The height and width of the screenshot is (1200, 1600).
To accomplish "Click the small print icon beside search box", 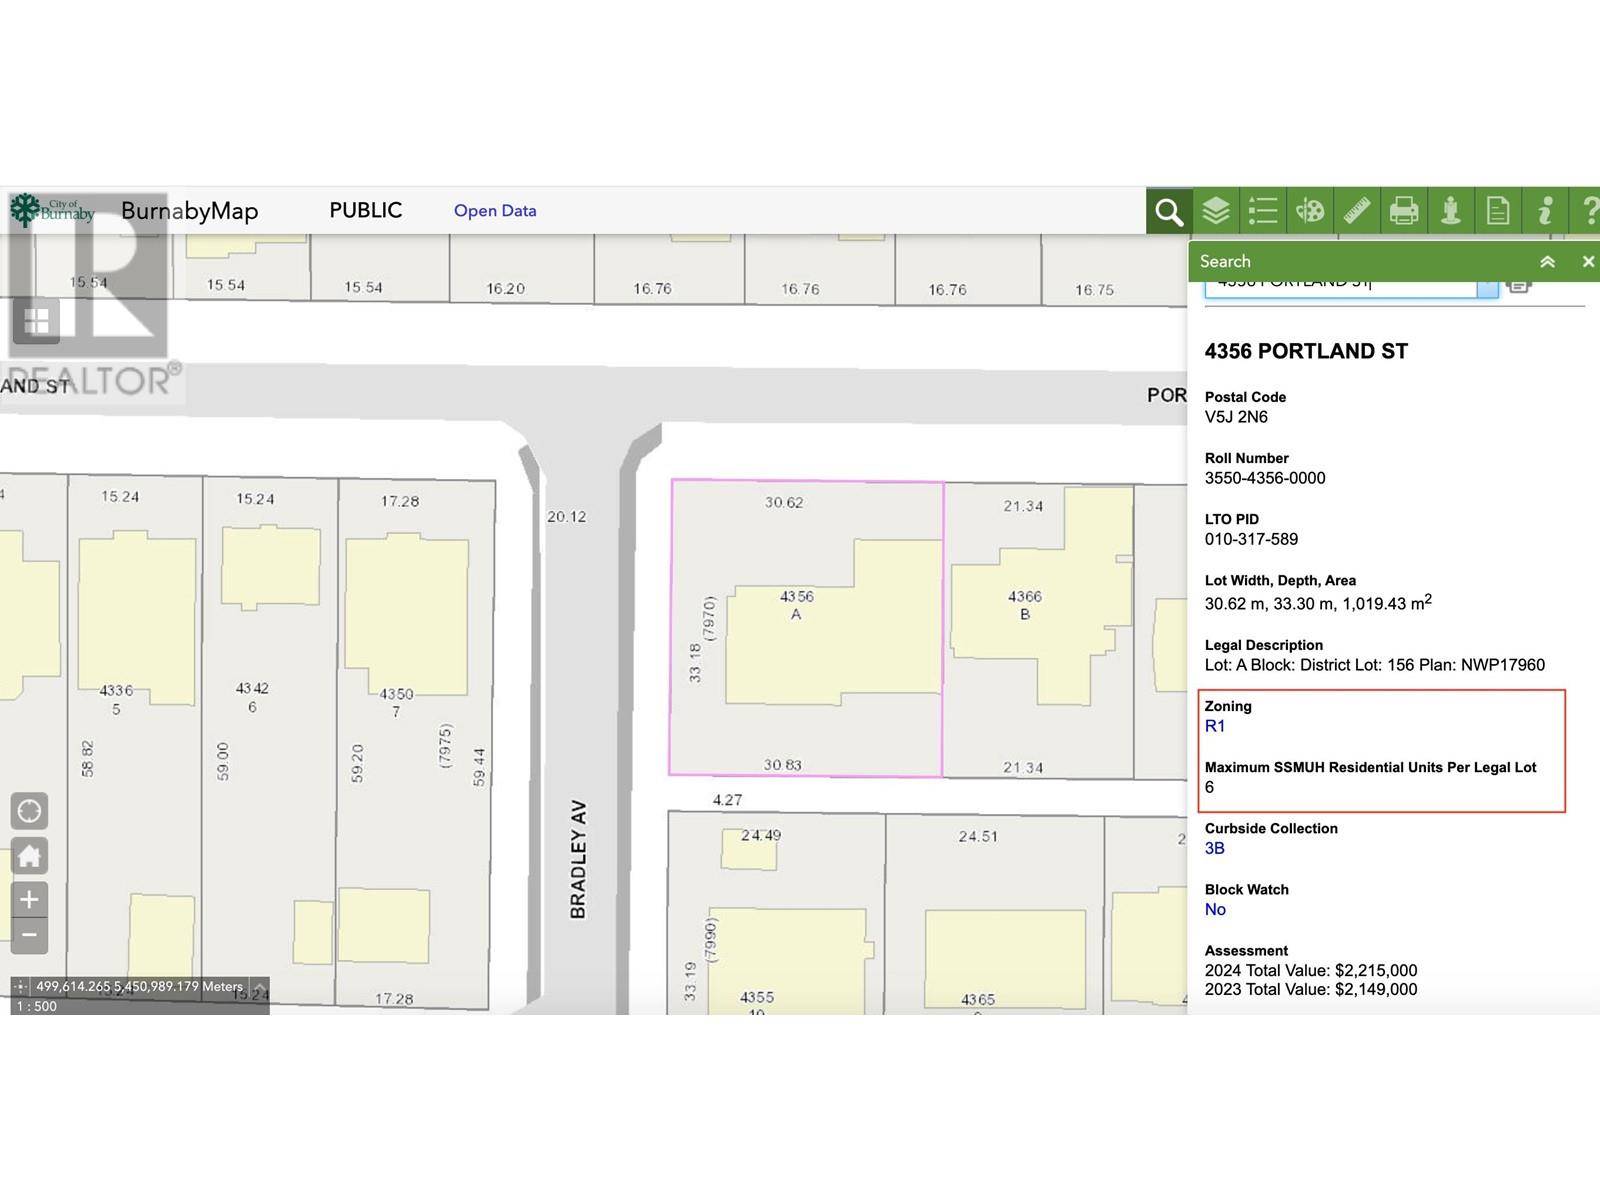I will click(1519, 287).
